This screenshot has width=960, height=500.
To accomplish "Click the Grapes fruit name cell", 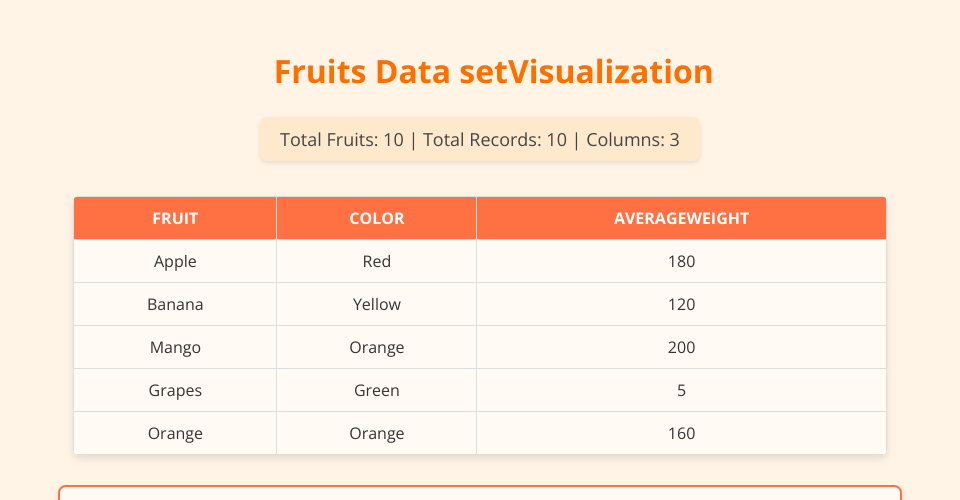I will [175, 391].
